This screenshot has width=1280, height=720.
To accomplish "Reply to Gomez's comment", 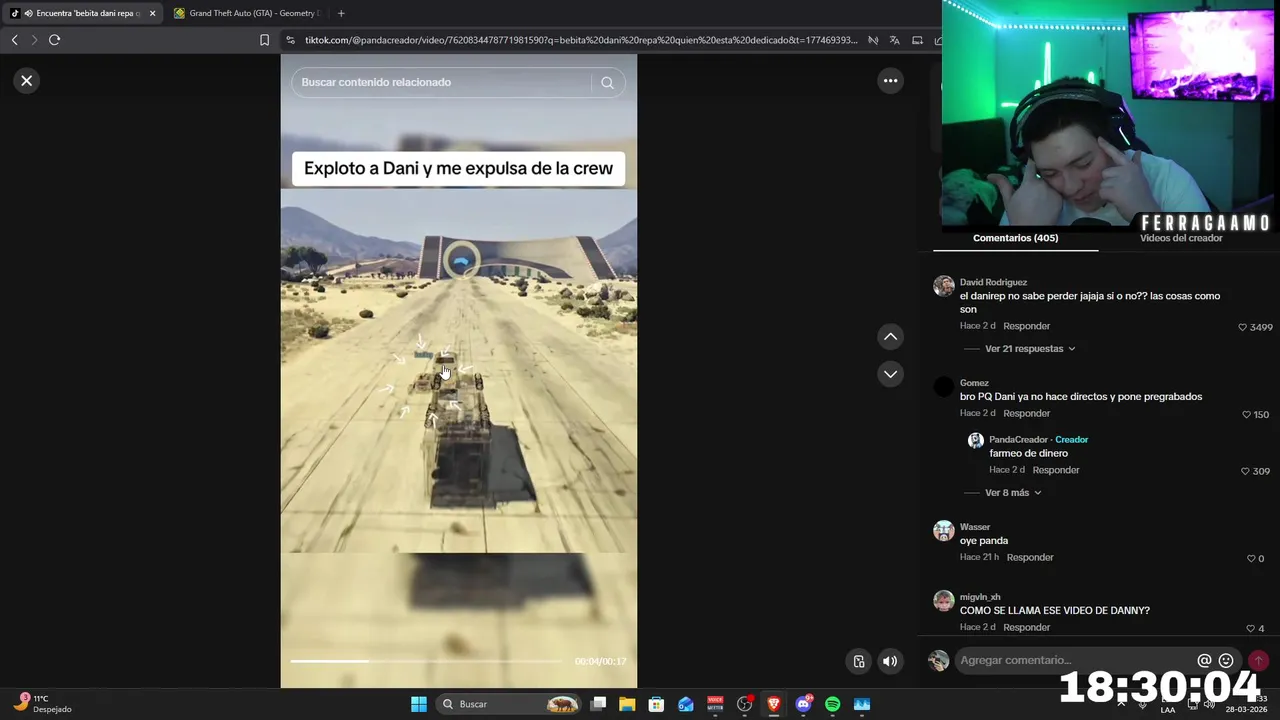I will (1026, 413).
